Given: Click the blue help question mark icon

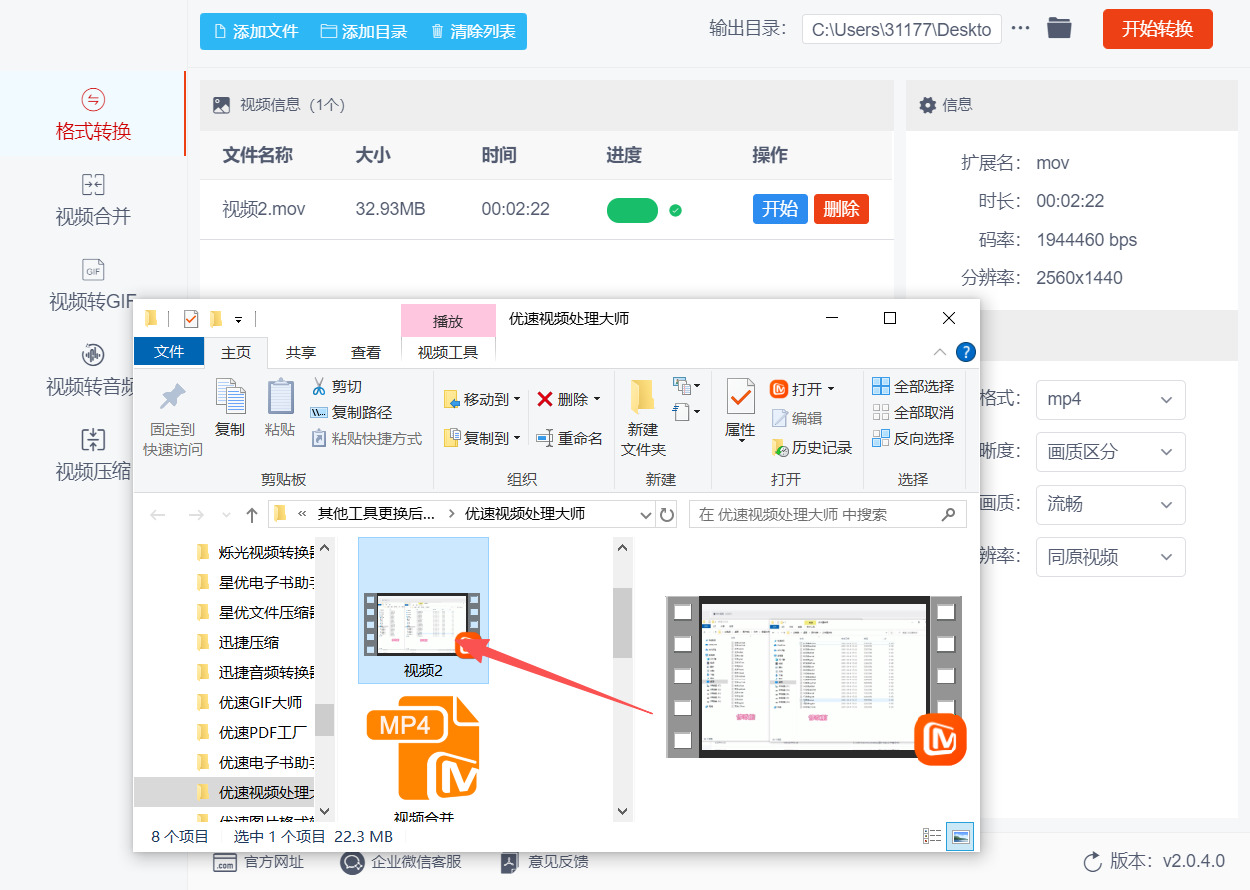Looking at the screenshot, I should tap(965, 352).
